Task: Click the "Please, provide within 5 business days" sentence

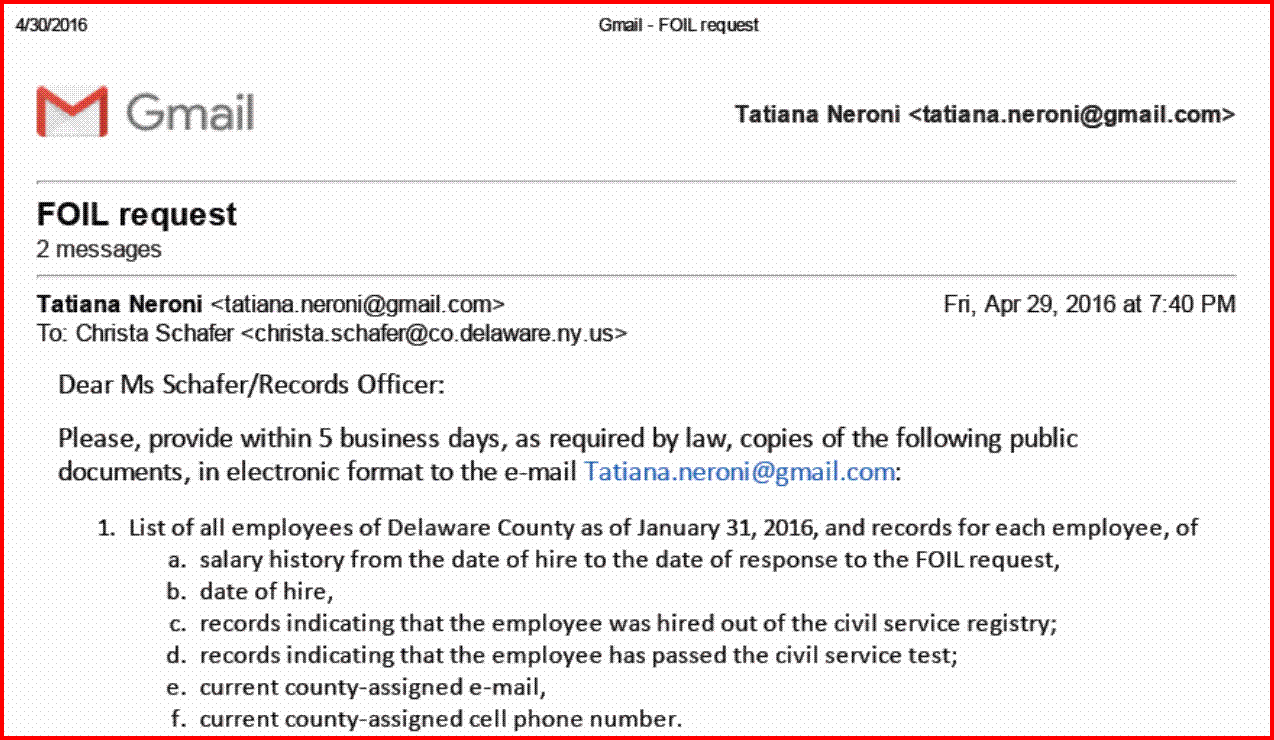Action: click(x=568, y=438)
